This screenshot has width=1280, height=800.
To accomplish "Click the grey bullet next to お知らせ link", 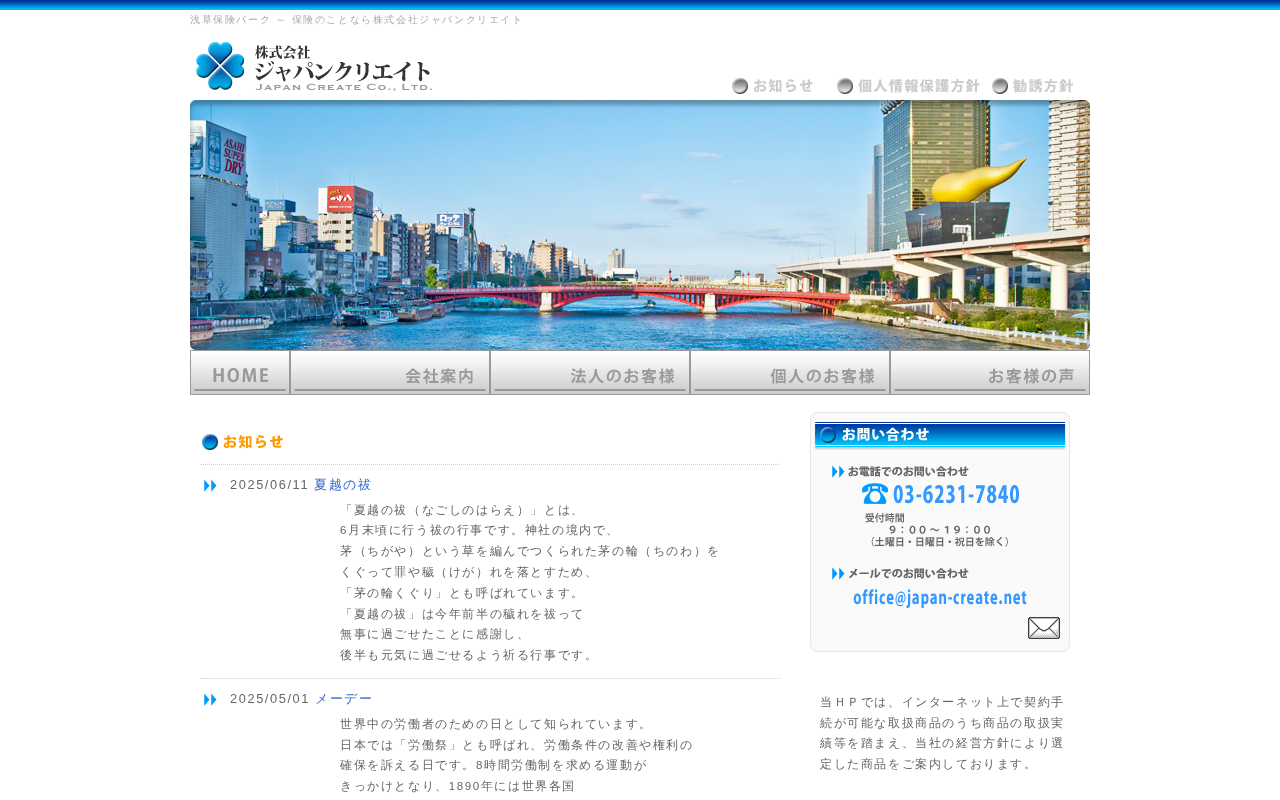I will 740,86.
